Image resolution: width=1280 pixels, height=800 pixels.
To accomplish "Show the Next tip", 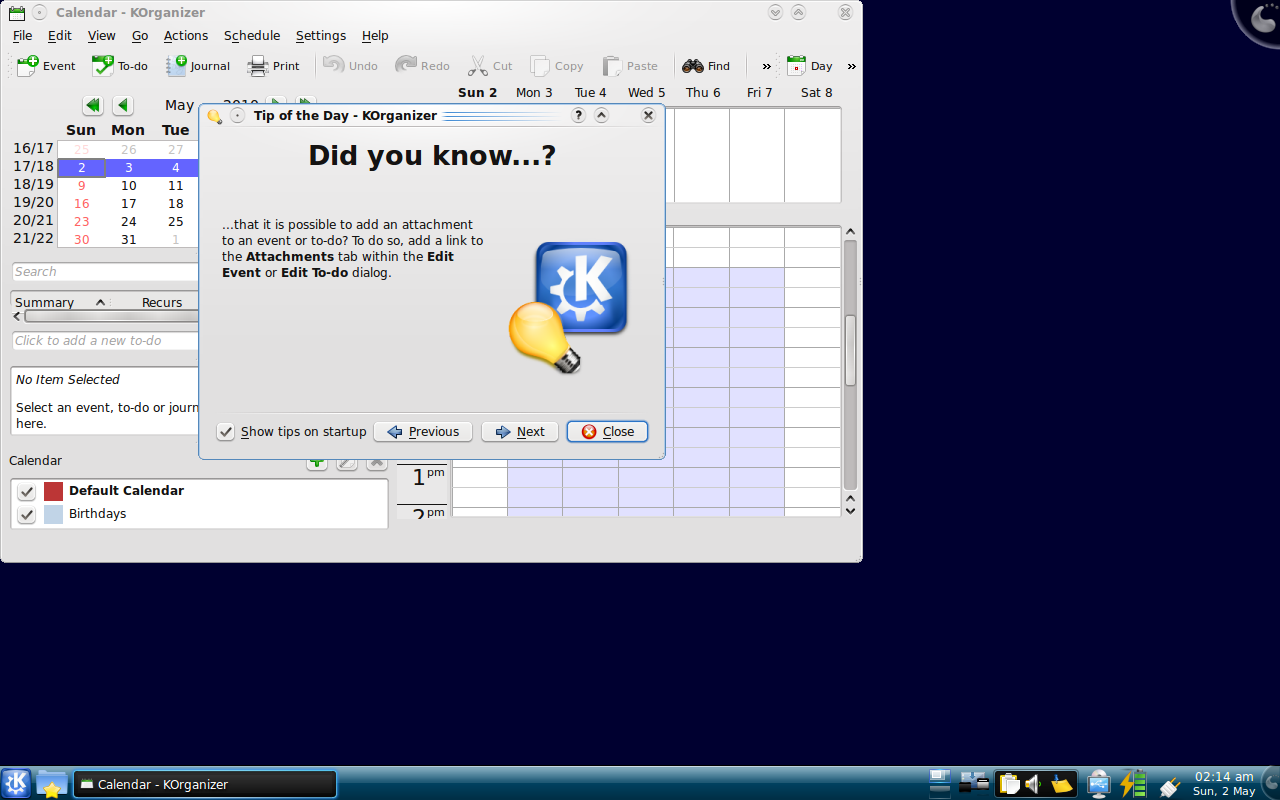I will tap(520, 432).
